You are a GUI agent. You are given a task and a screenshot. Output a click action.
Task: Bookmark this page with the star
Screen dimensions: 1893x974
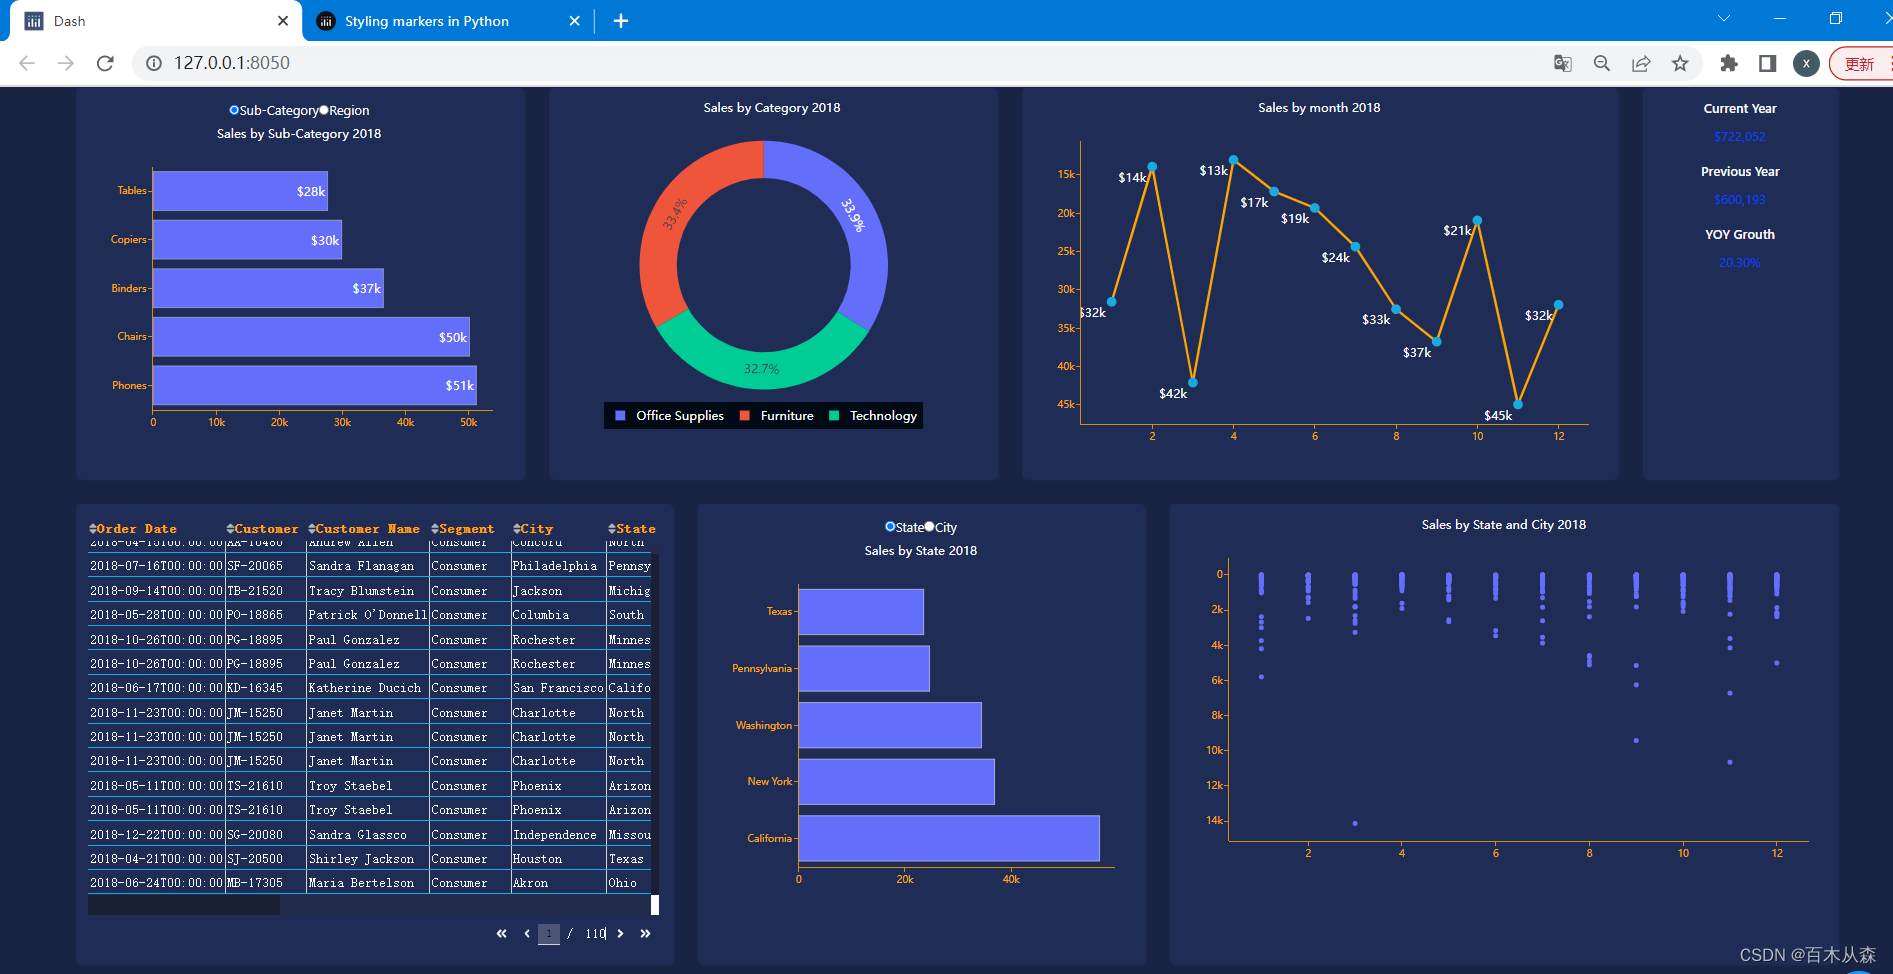click(1680, 63)
